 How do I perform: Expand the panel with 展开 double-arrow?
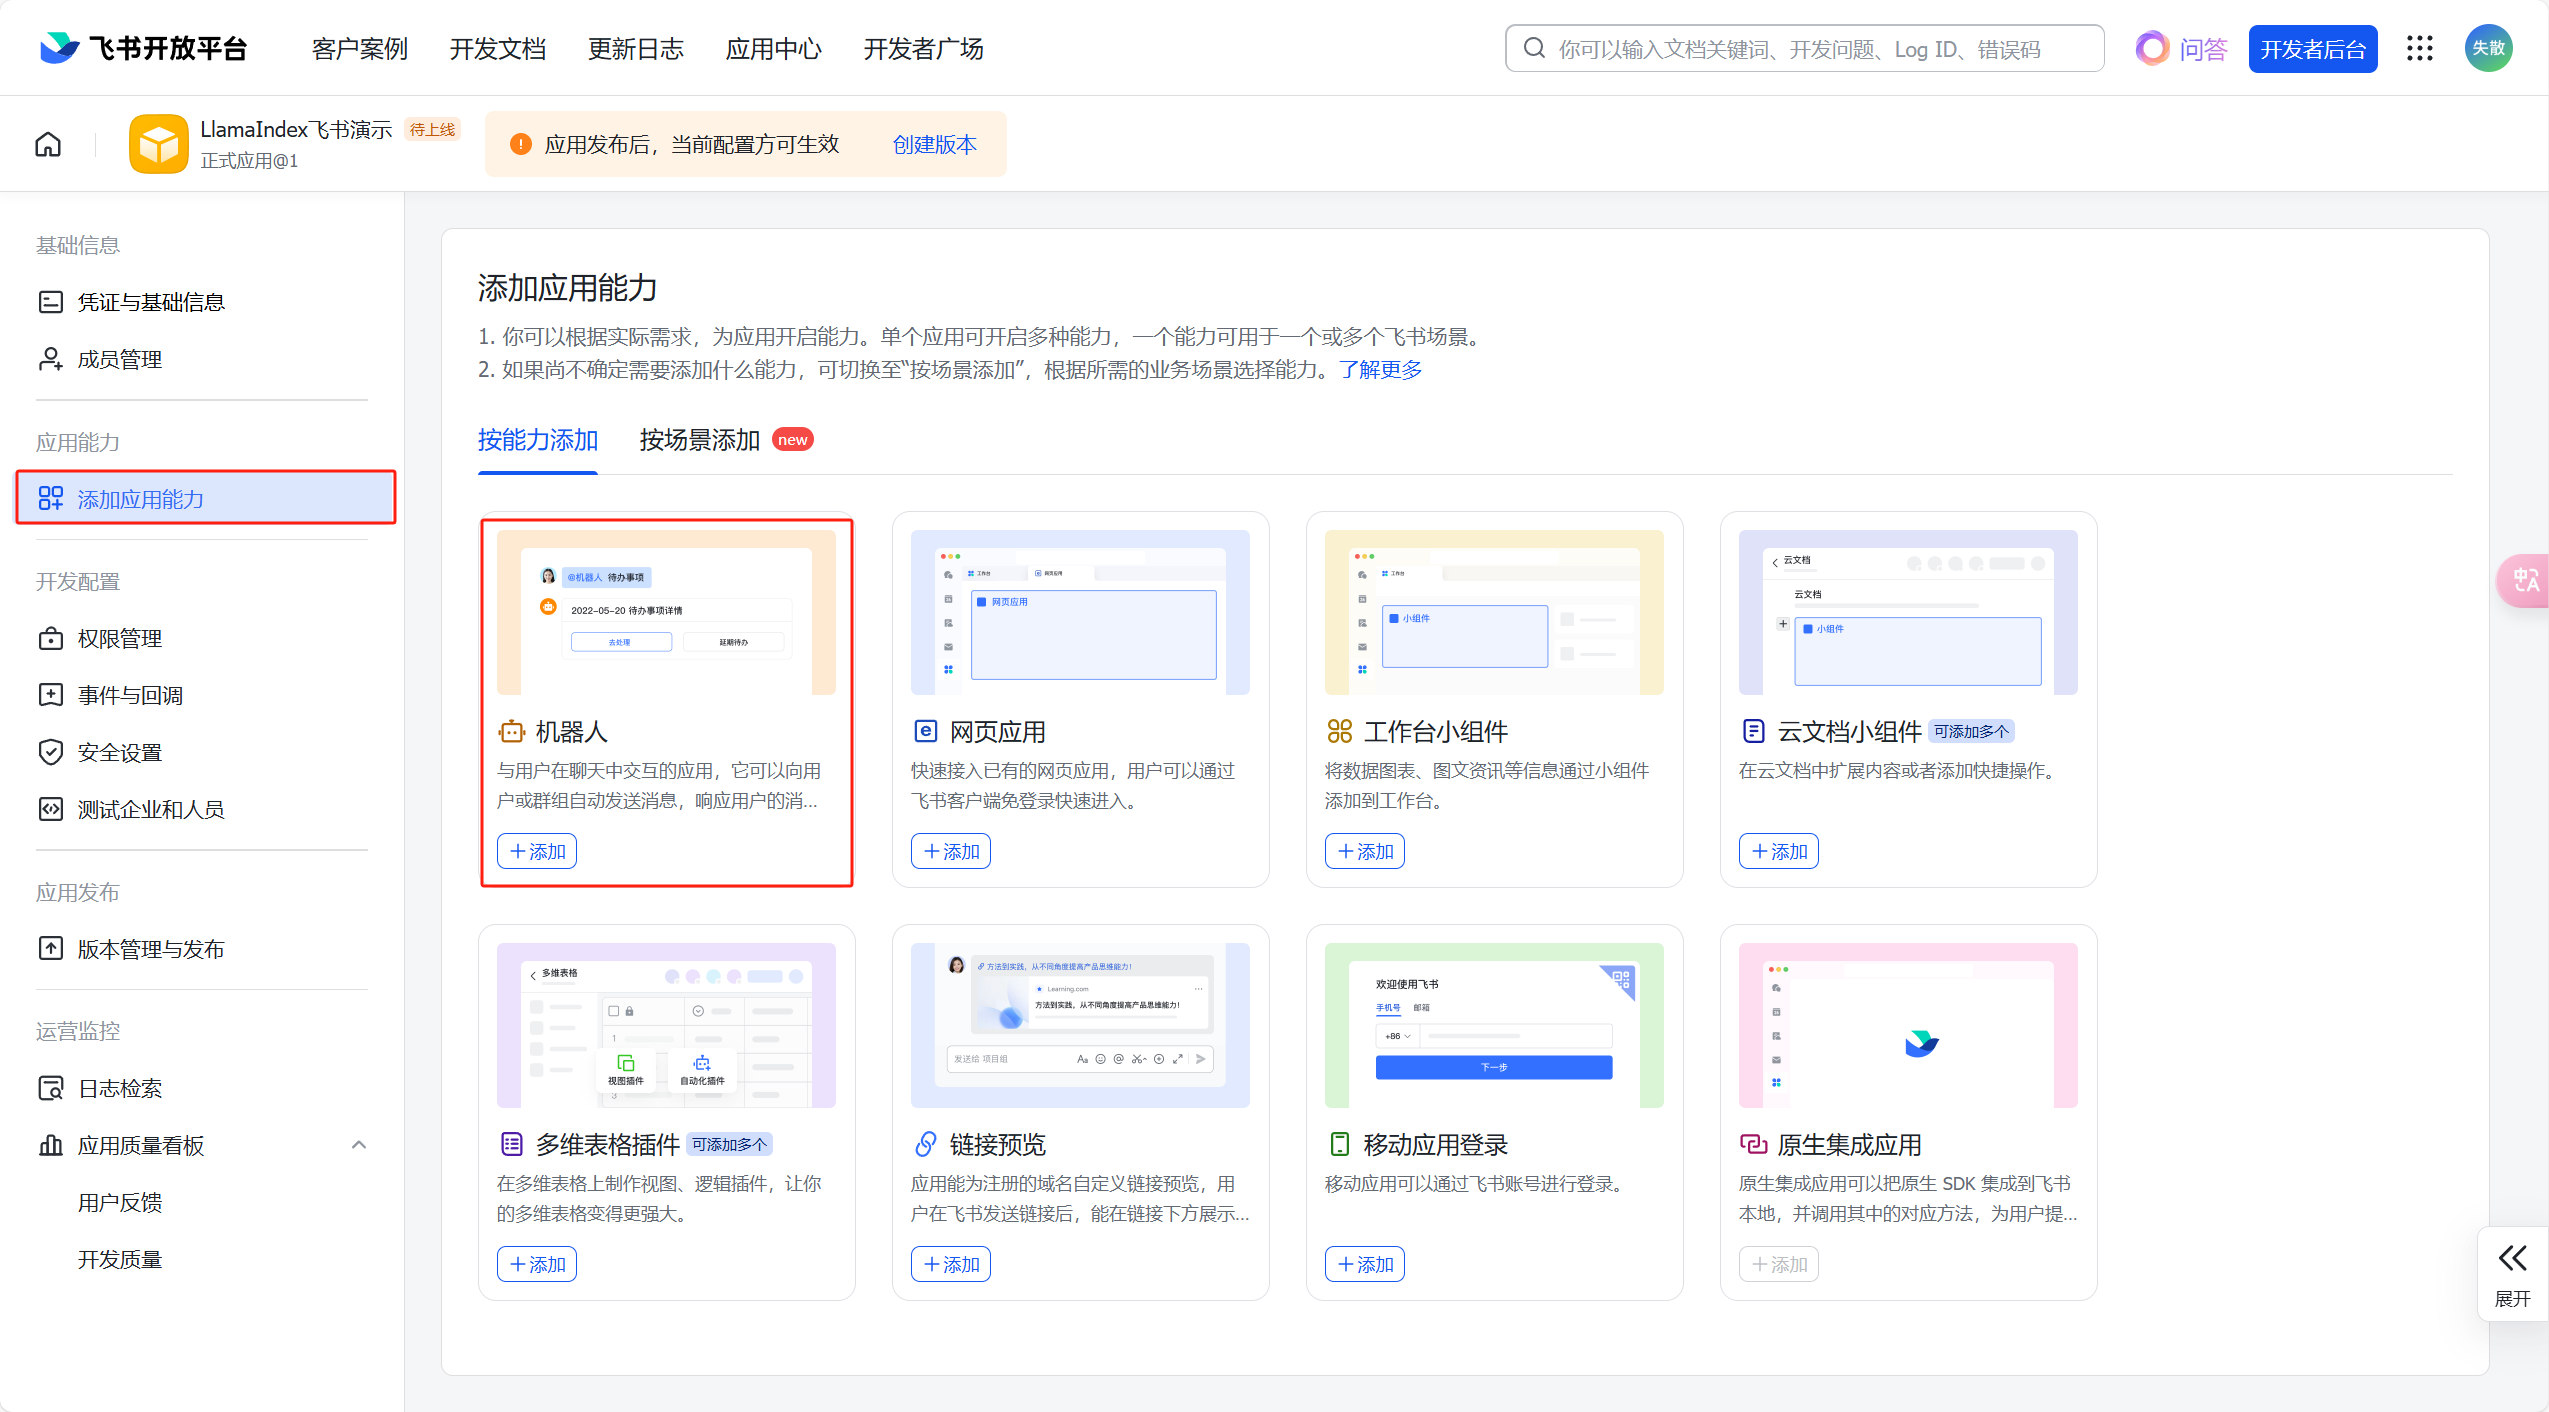(2512, 1273)
